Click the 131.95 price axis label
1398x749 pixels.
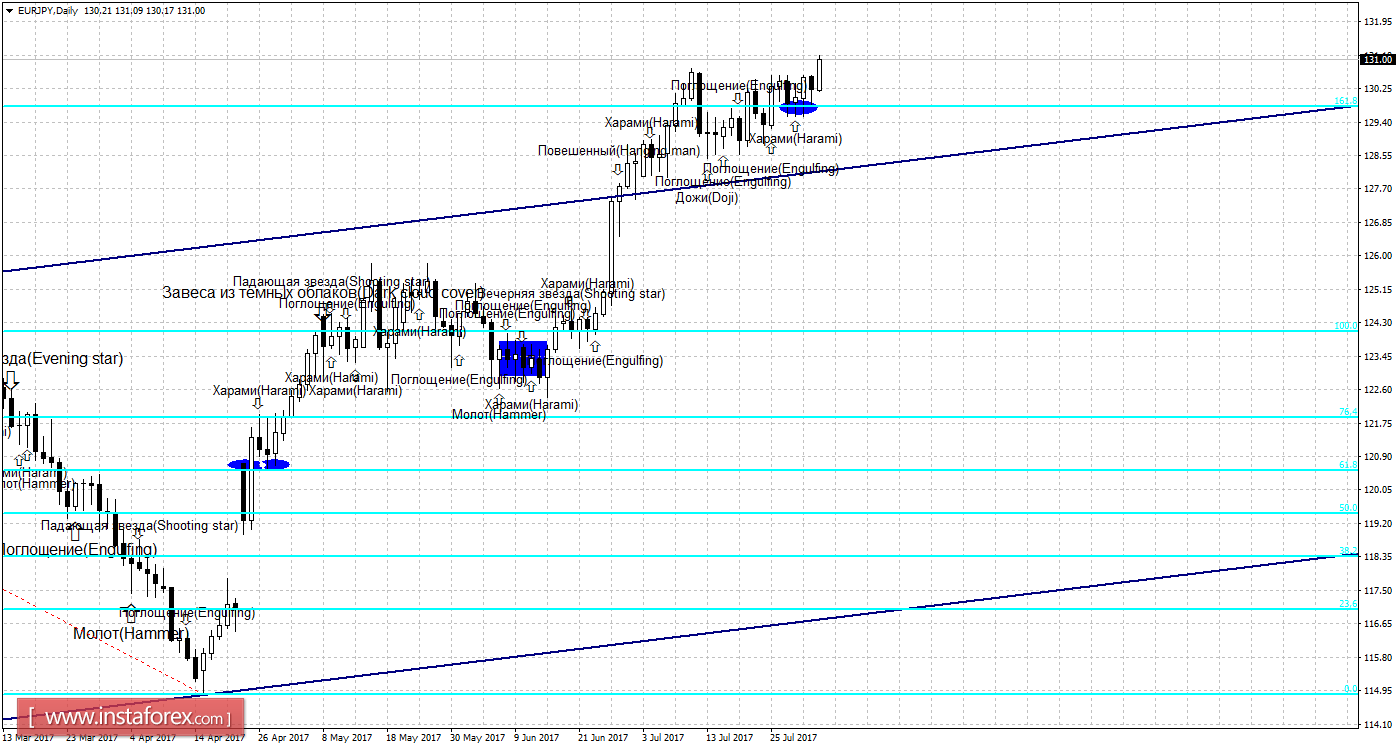[x=1377, y=21]
